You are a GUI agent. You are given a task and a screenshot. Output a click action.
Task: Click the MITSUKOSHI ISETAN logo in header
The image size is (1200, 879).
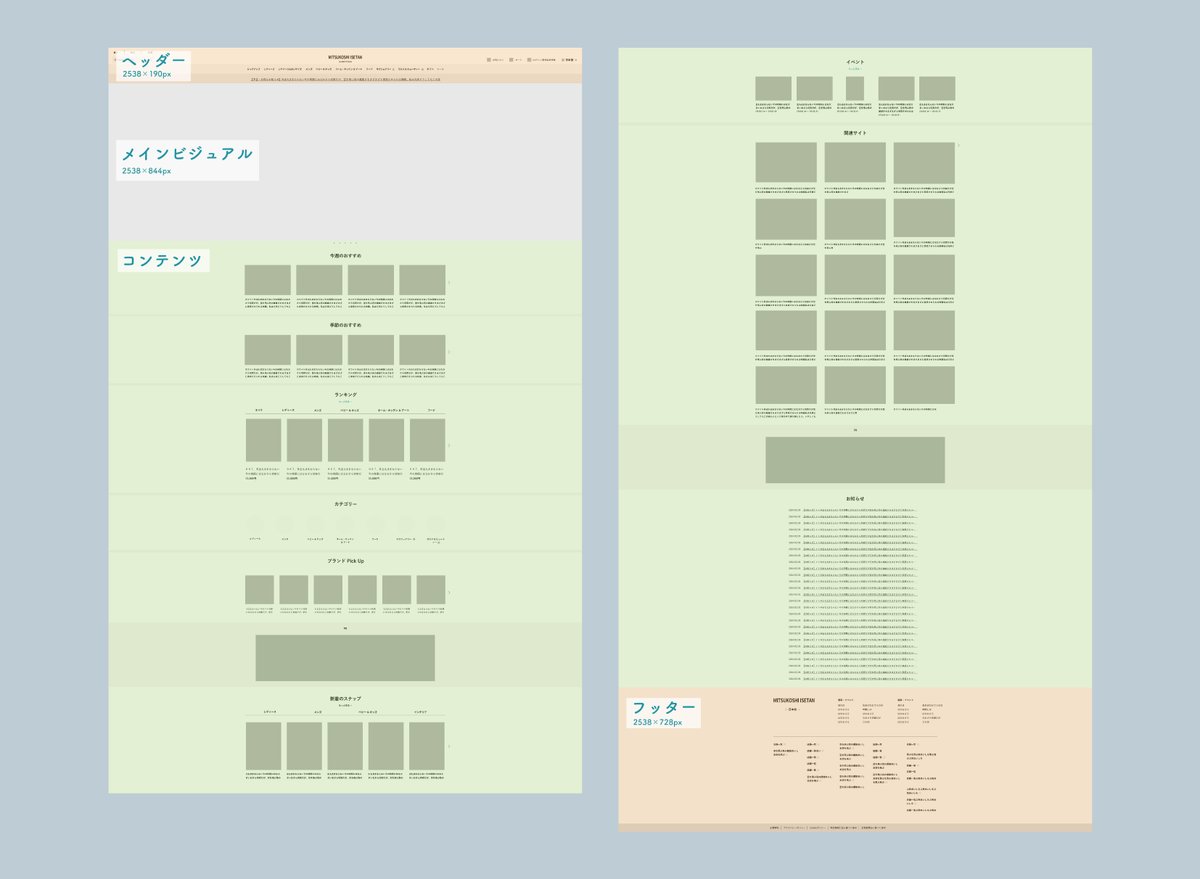pyautogui.click(x=345, y=58)
